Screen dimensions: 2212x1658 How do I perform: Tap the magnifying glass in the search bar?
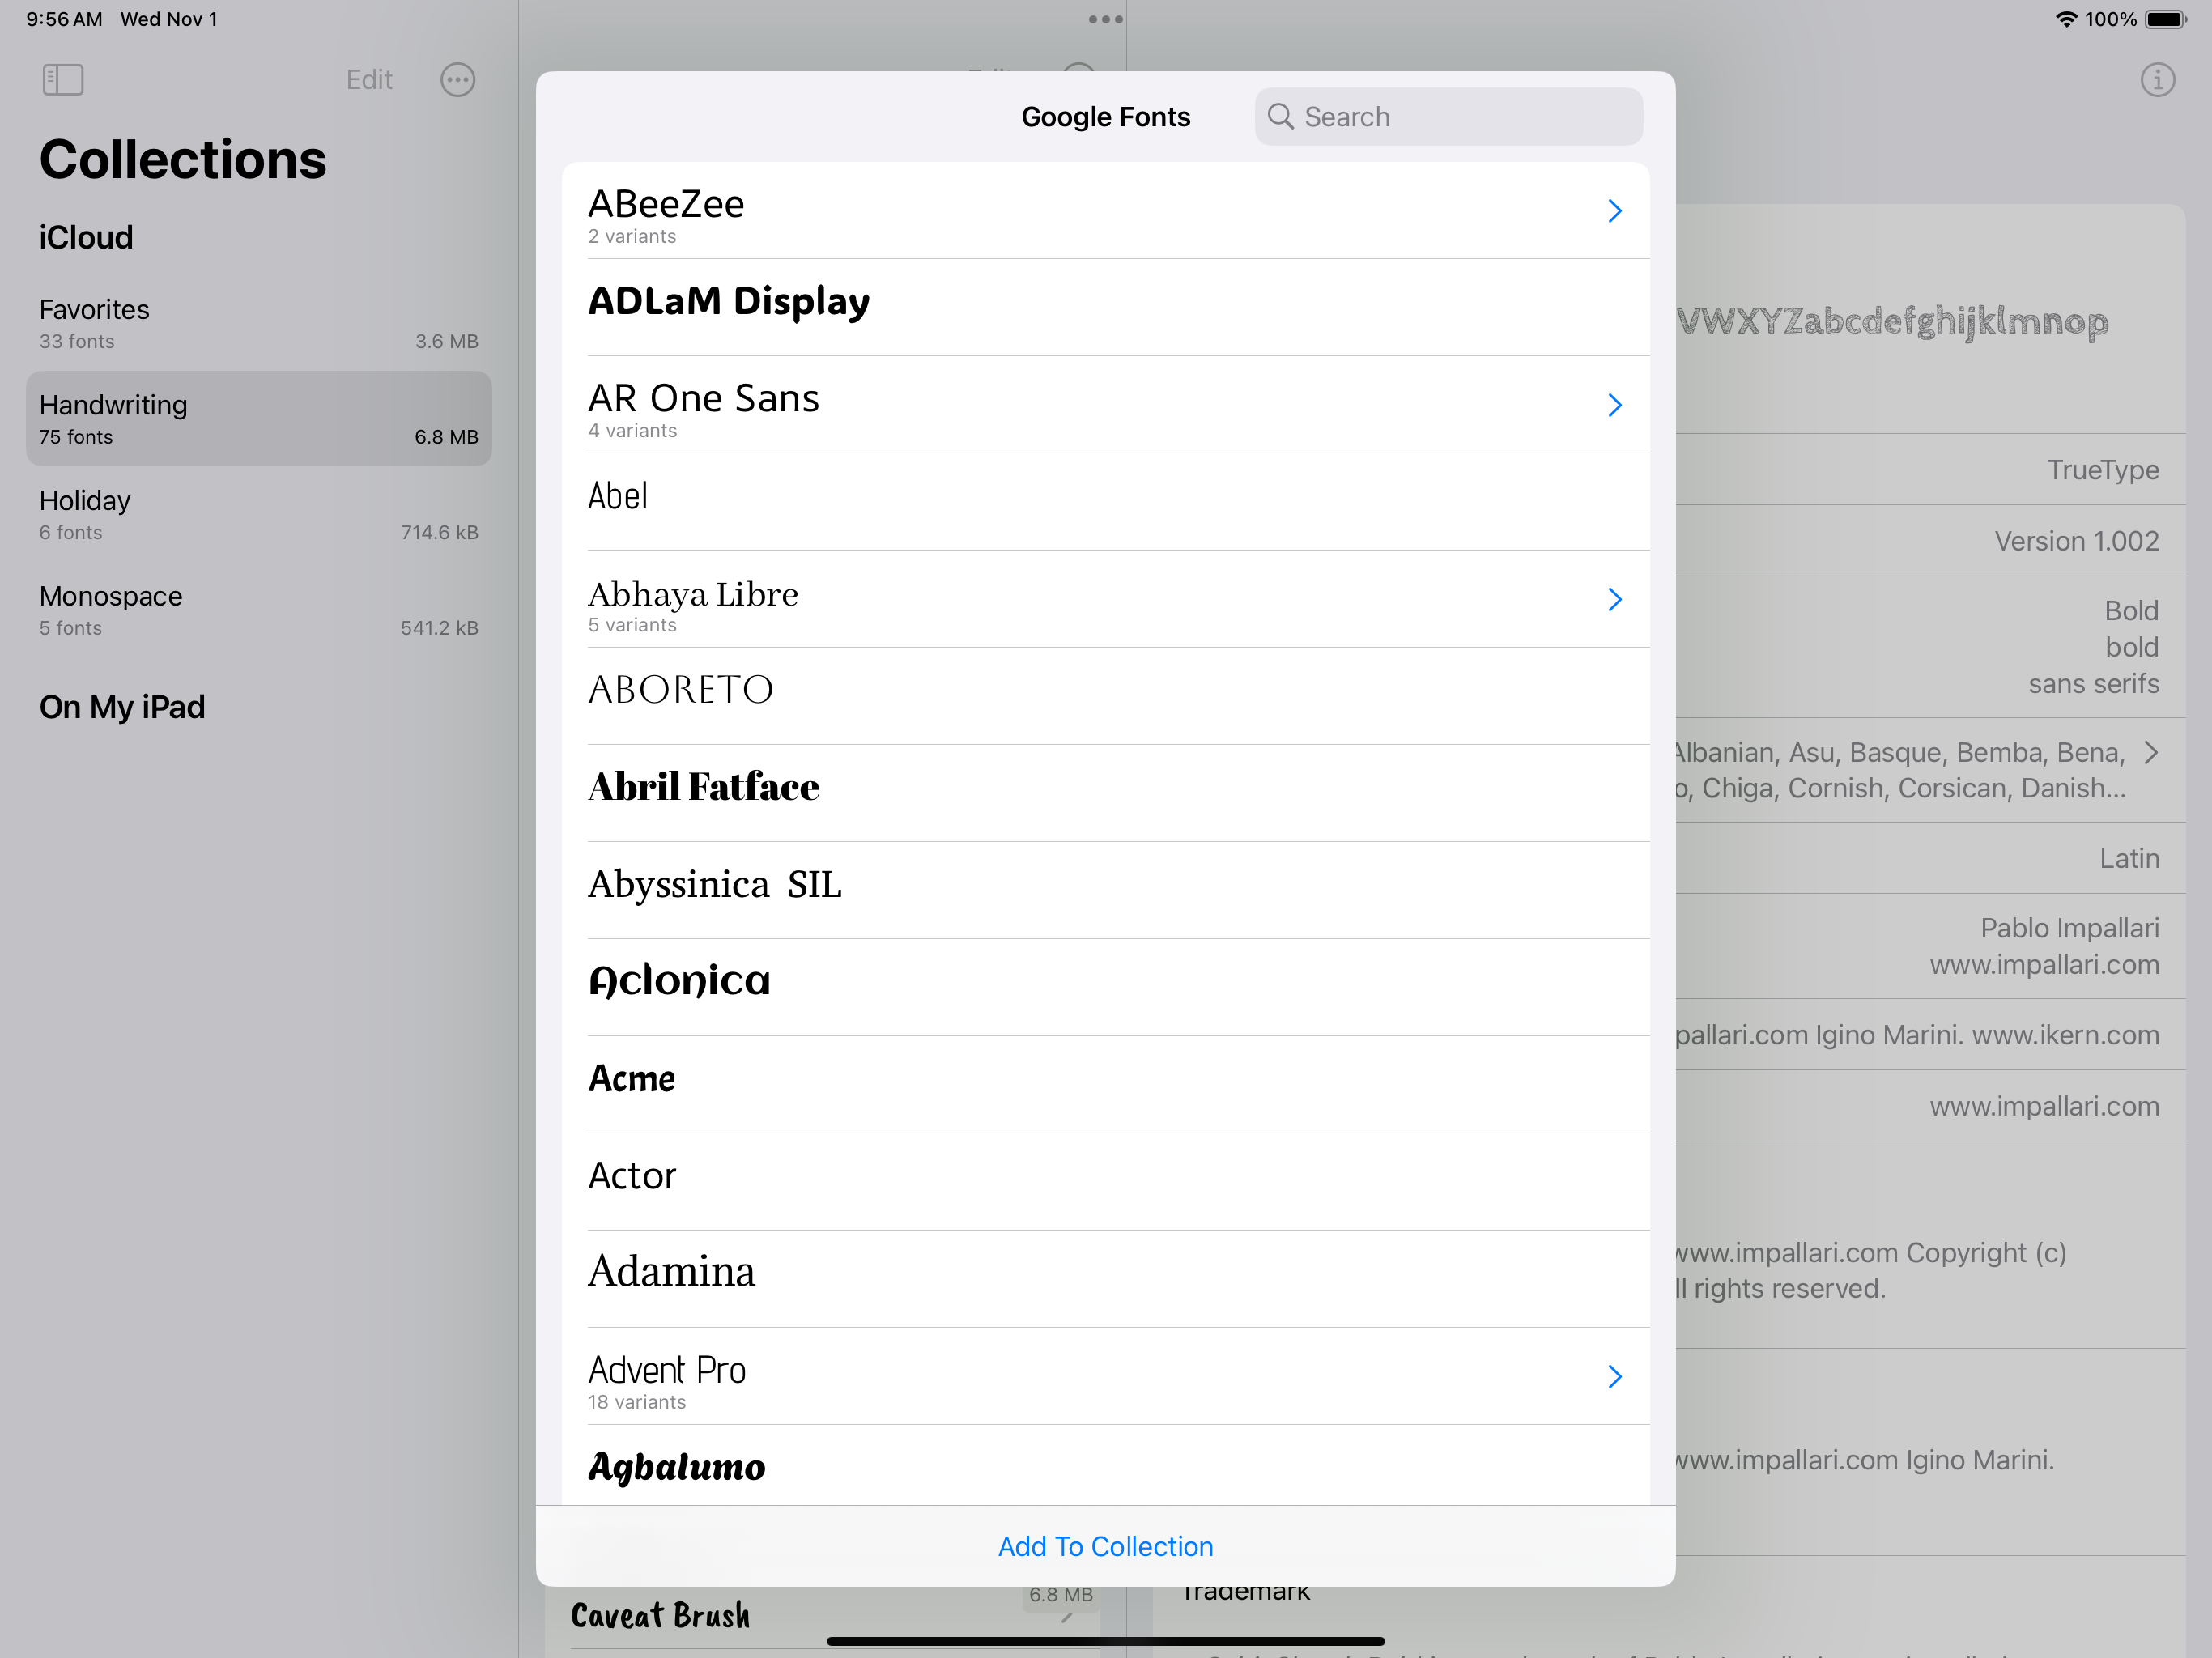pos(1281,116)
